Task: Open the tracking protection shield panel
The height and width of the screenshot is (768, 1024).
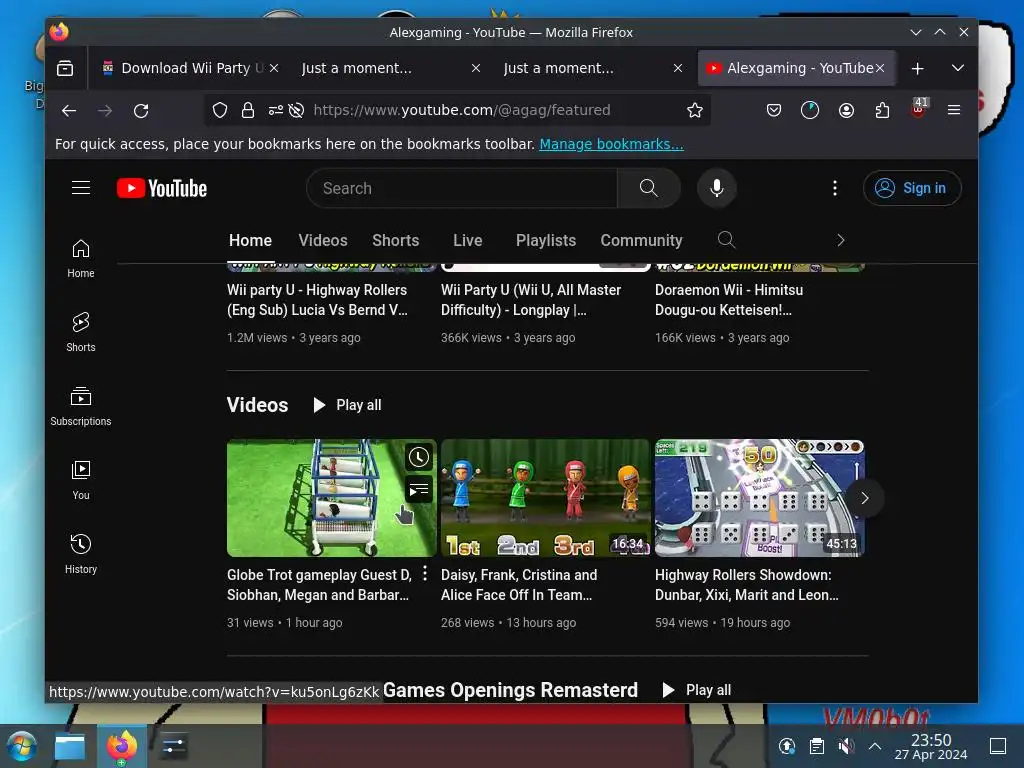Action: pos(220,110)
